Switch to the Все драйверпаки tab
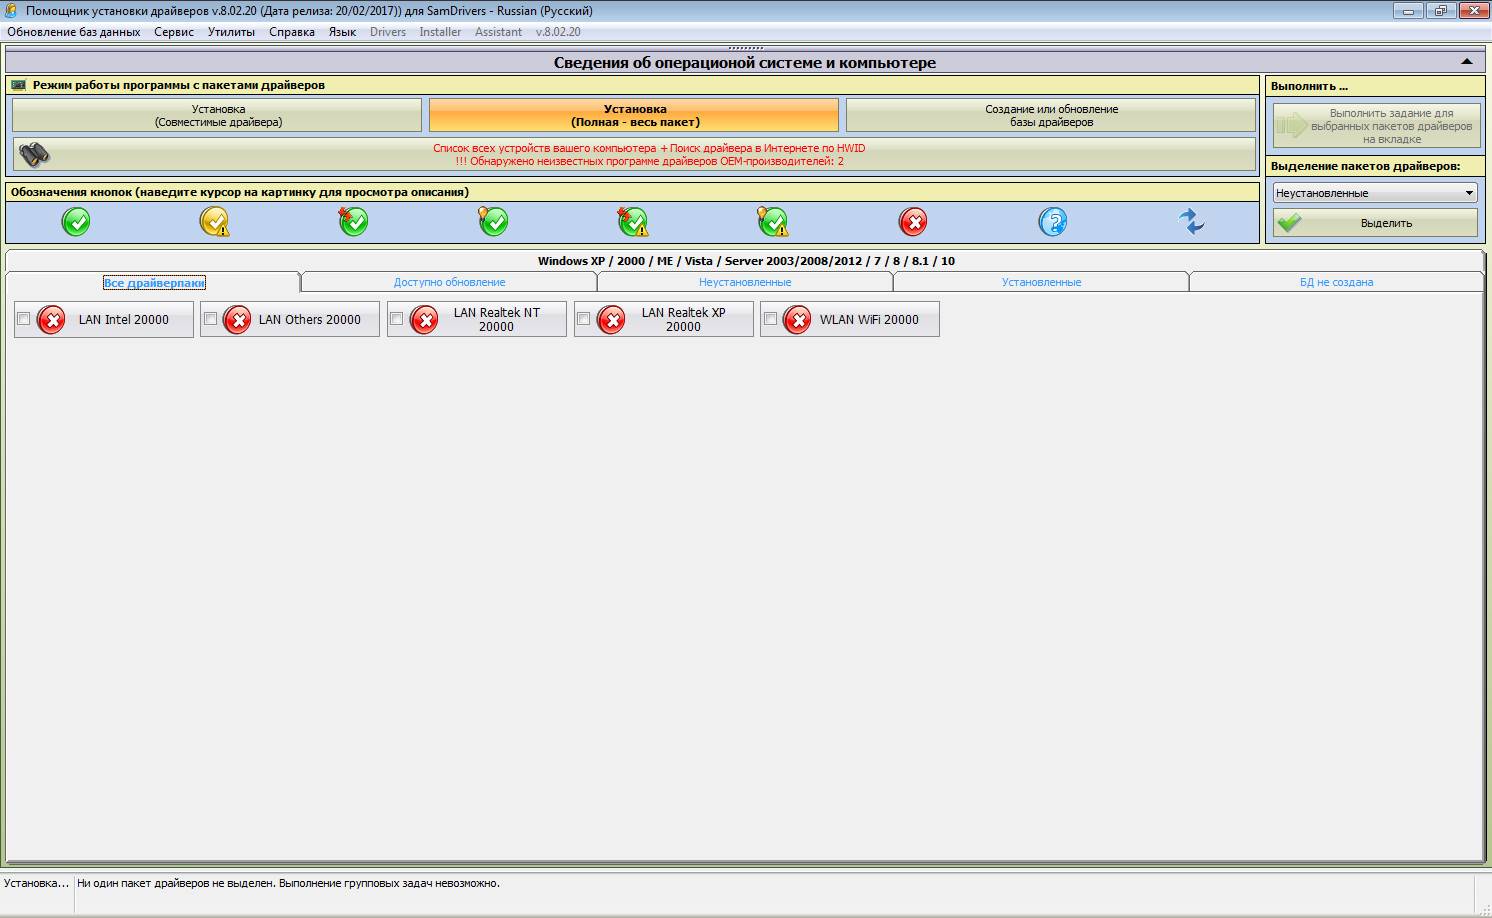Image resolution: width=1492 pixels, height=918 pixels. [x=154, y=282]
